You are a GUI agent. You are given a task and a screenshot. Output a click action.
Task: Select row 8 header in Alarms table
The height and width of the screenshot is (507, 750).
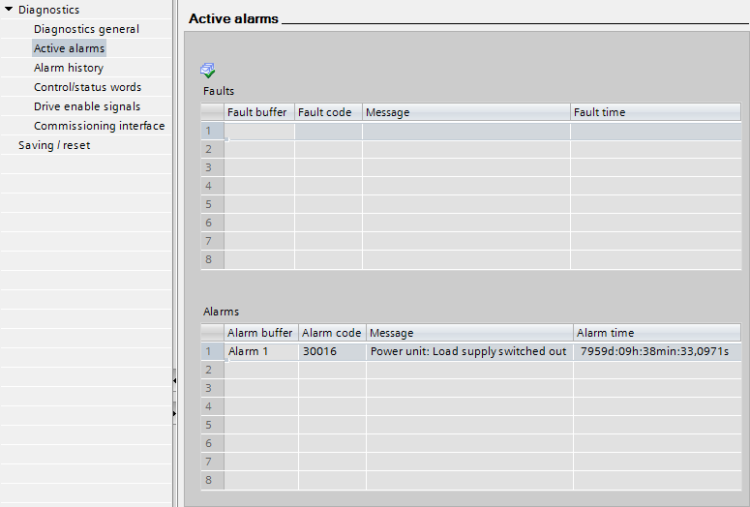(212, 480)
